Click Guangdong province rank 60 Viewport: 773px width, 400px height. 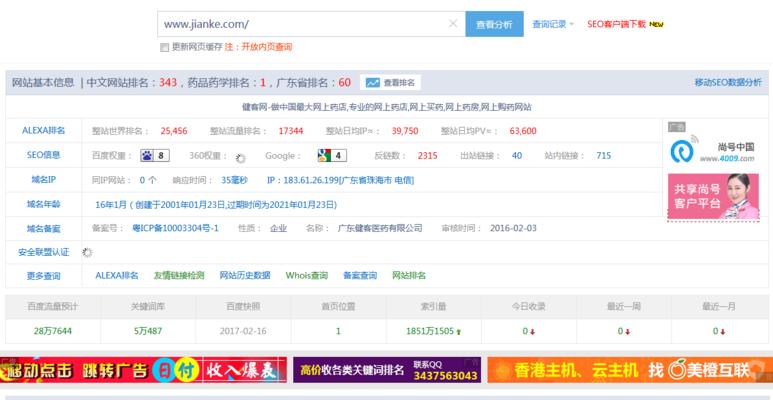tap(345, 82)
